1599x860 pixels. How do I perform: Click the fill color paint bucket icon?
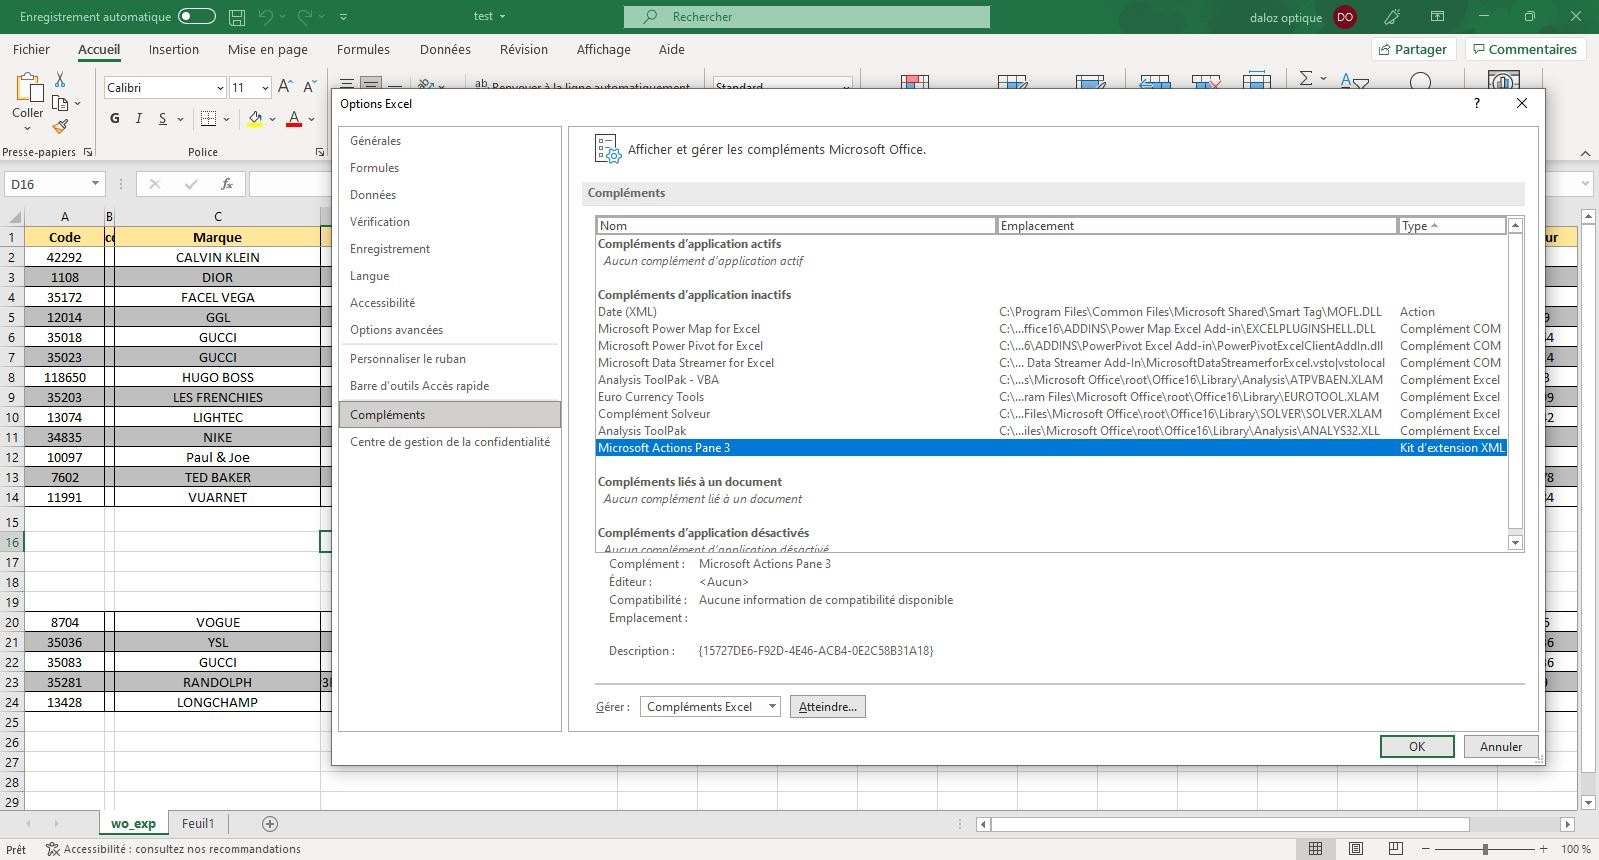click(x=255, y=119)
